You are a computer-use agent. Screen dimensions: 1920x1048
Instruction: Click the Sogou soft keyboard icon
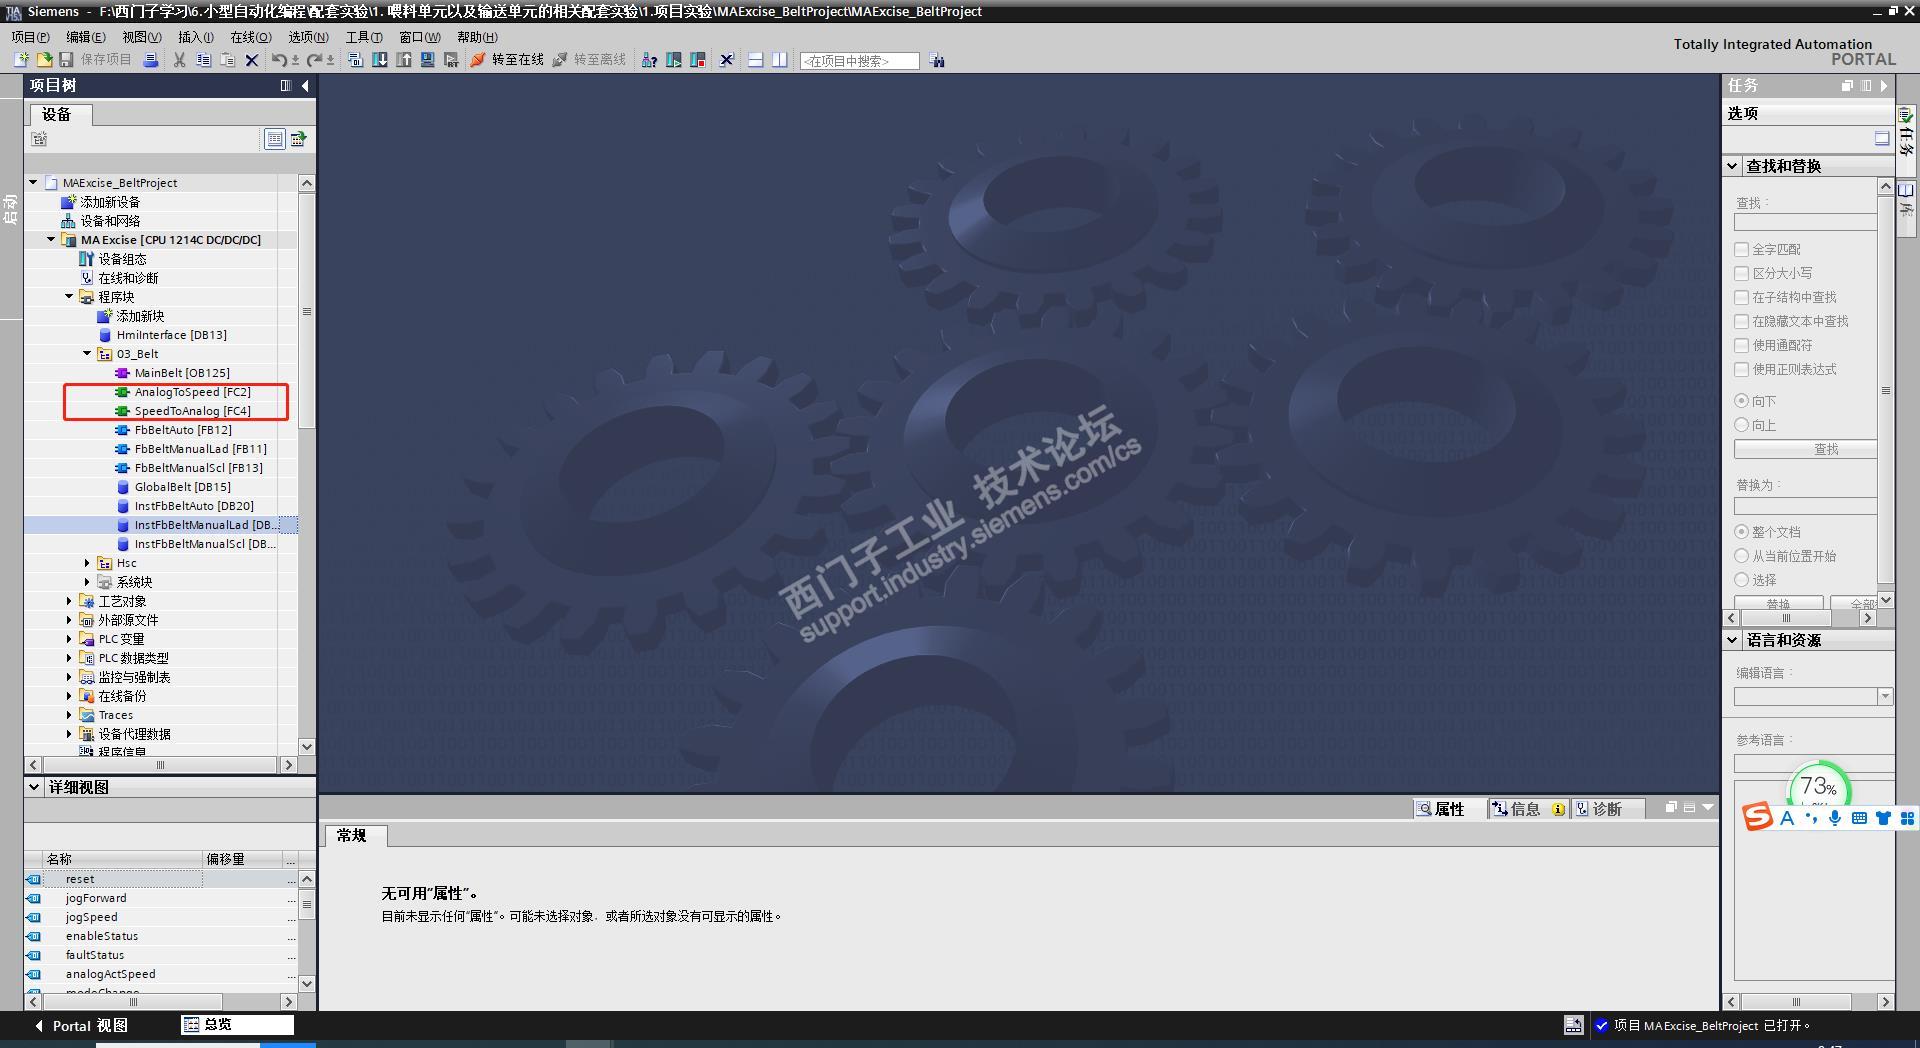[1859, 818]
